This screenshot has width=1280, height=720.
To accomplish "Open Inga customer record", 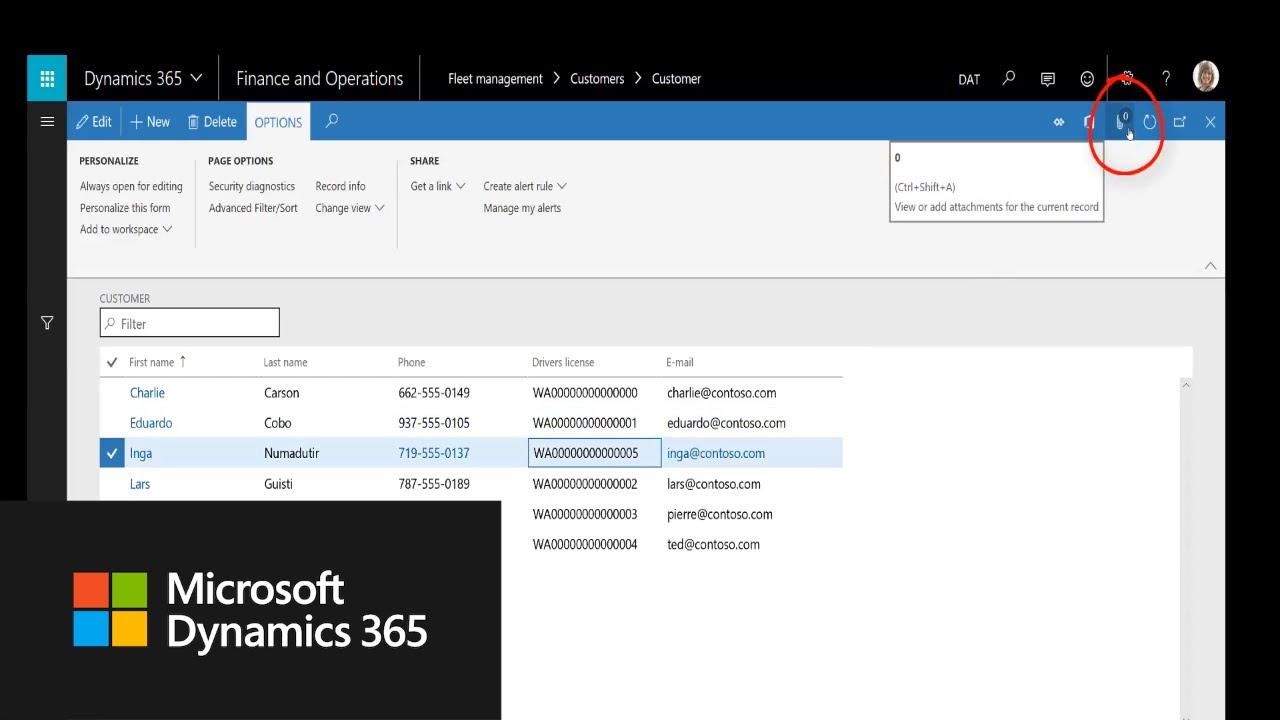I will (x=141, y=453).
